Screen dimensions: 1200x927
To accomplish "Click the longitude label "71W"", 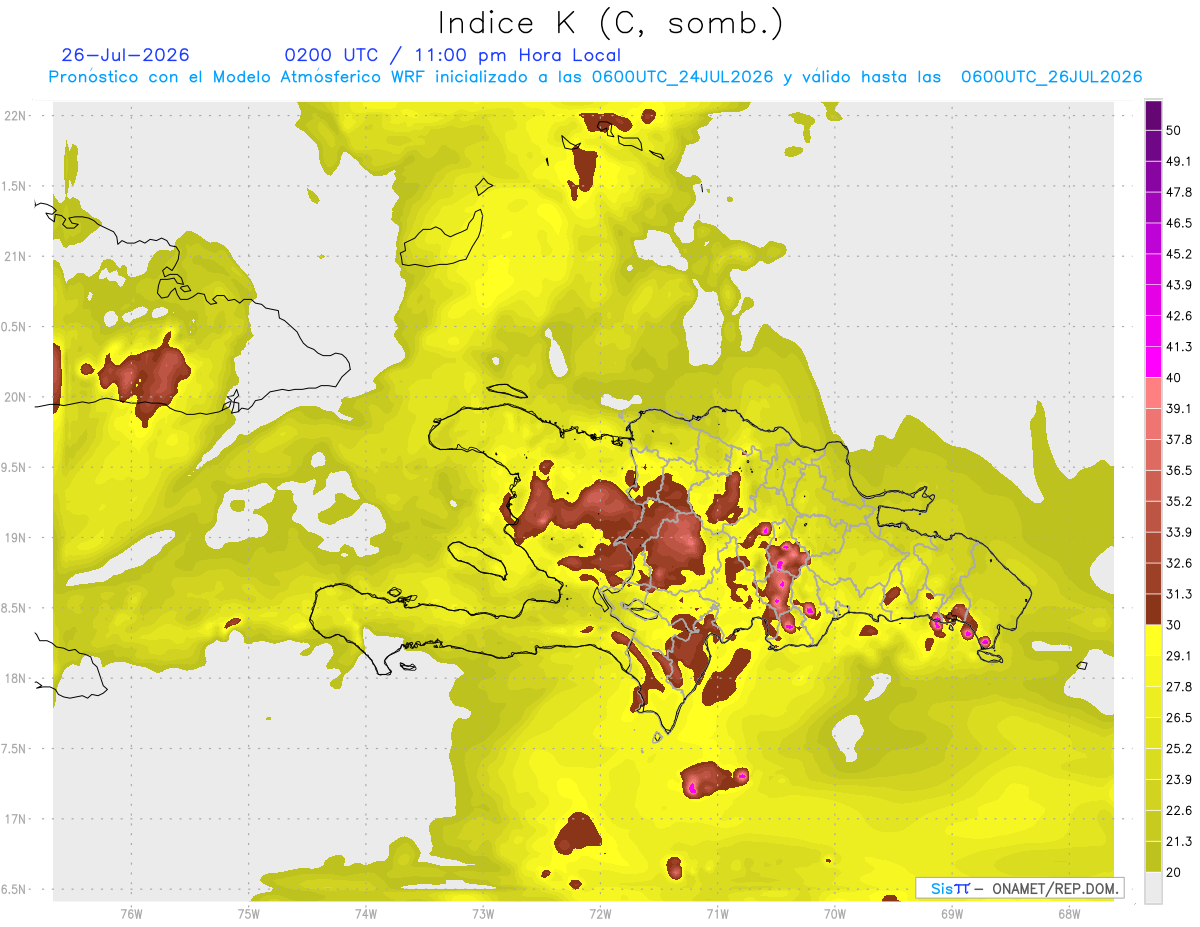I will tap(717, 913).
